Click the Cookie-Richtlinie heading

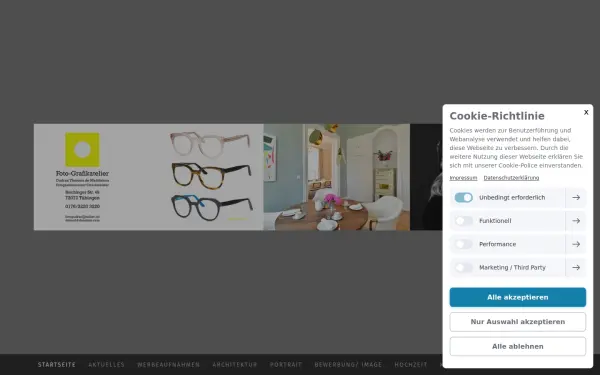pyautogui.click(x=497, y=116)
